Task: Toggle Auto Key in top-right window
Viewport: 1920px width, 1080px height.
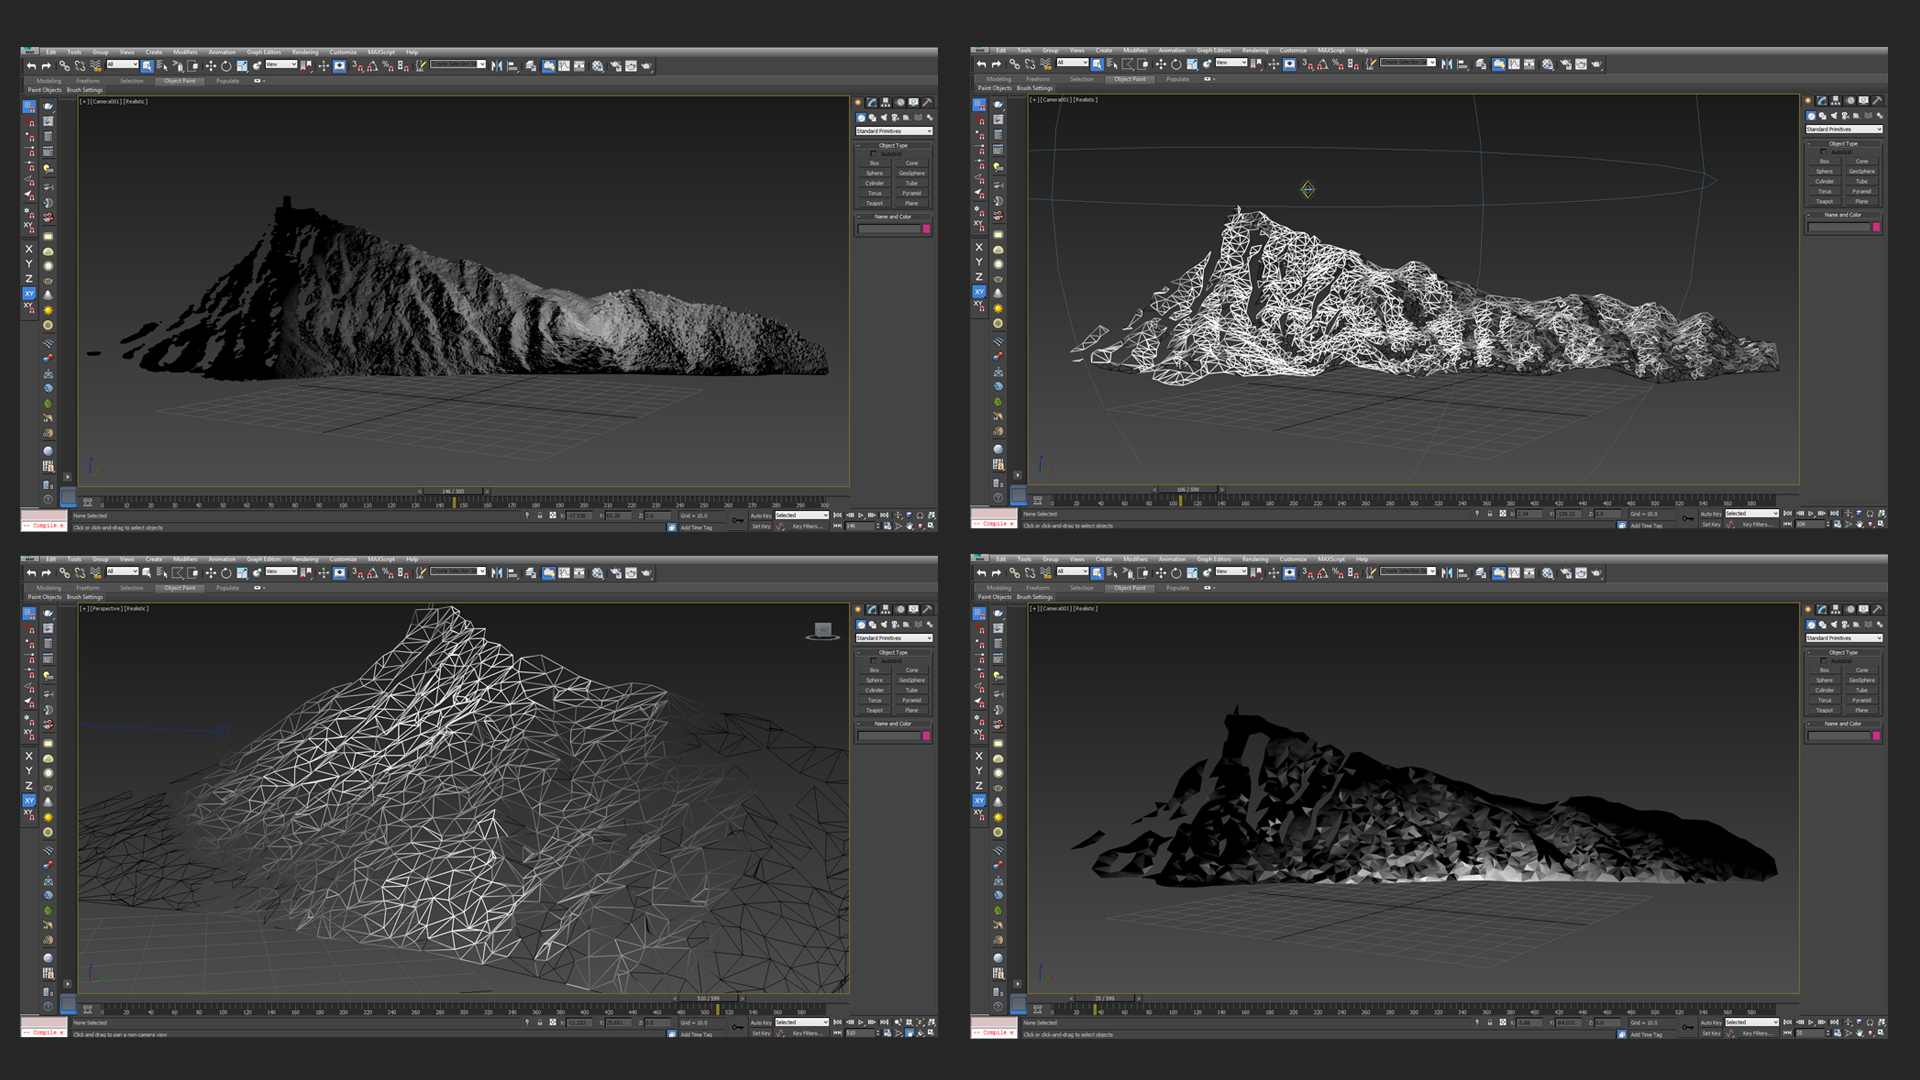Action: (1711, 514)
